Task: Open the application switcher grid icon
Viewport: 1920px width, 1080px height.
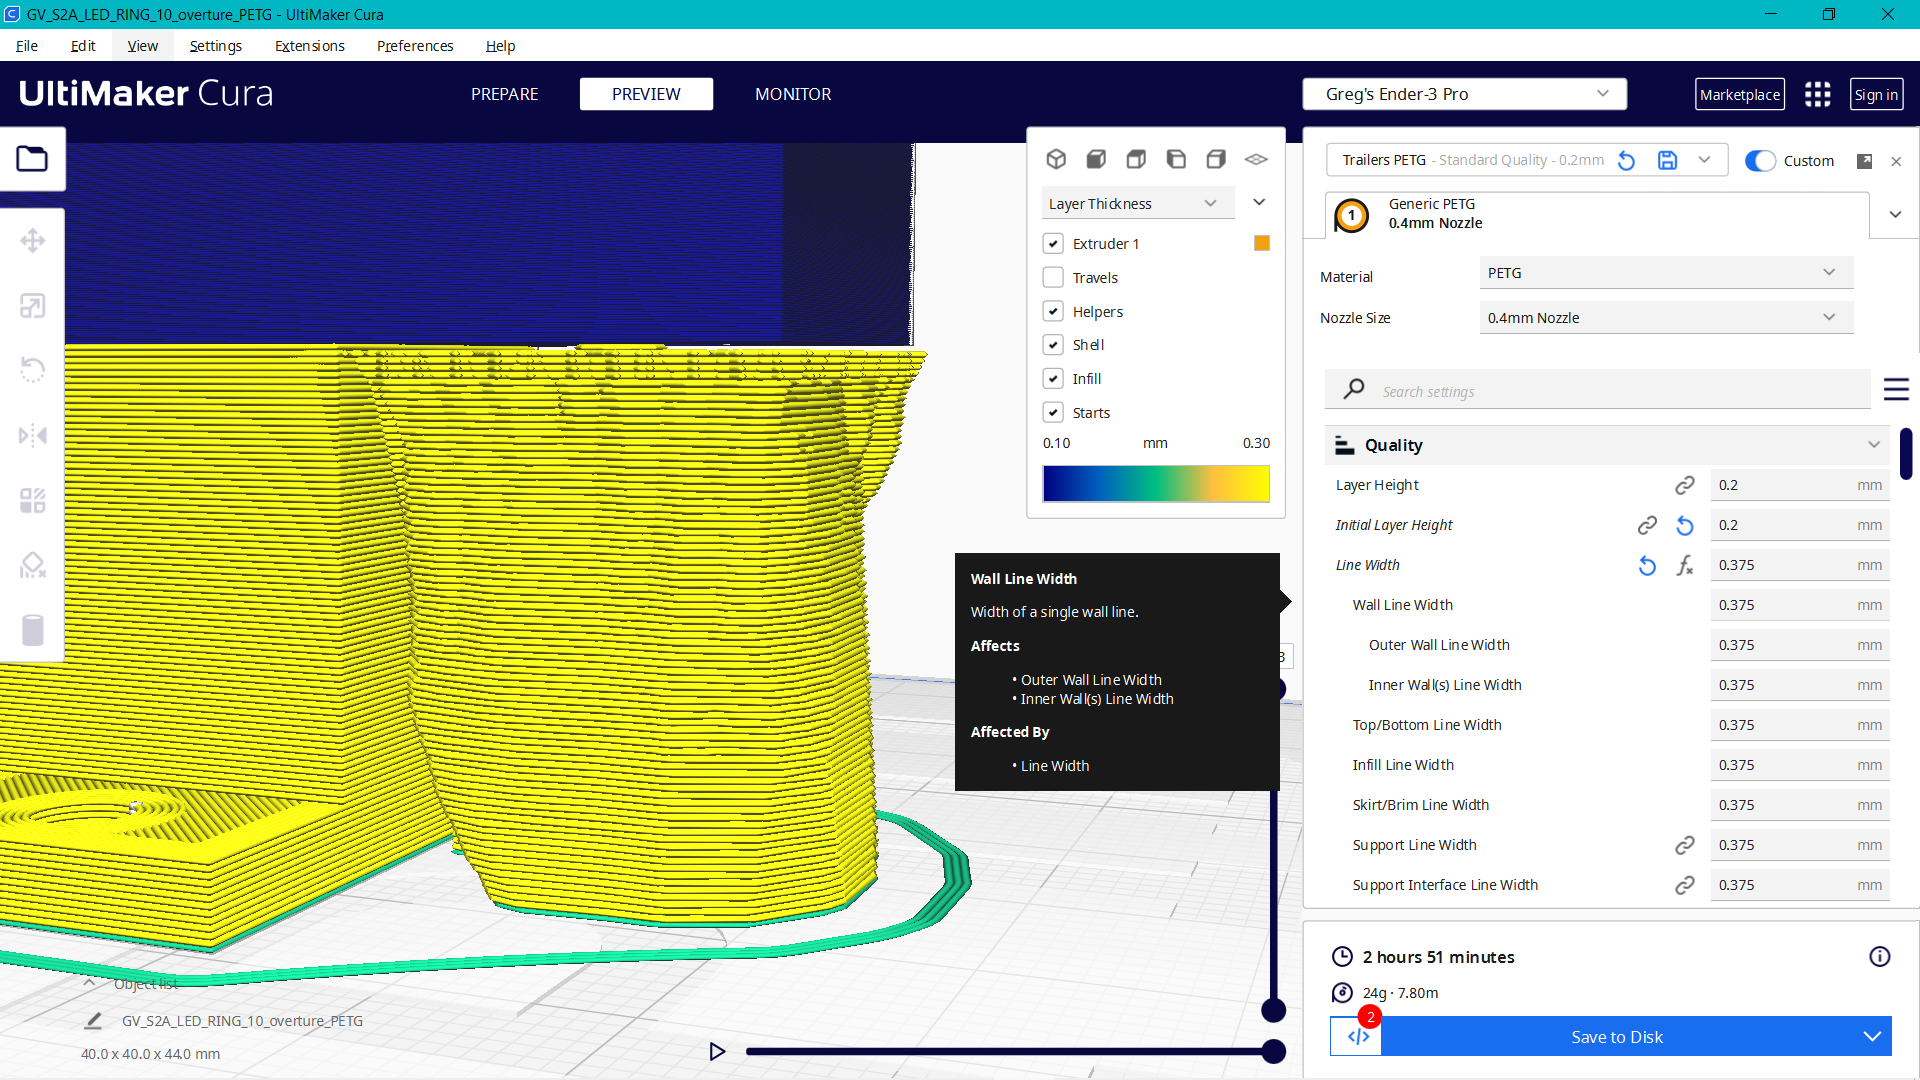Action: (x=1817, y=94)
